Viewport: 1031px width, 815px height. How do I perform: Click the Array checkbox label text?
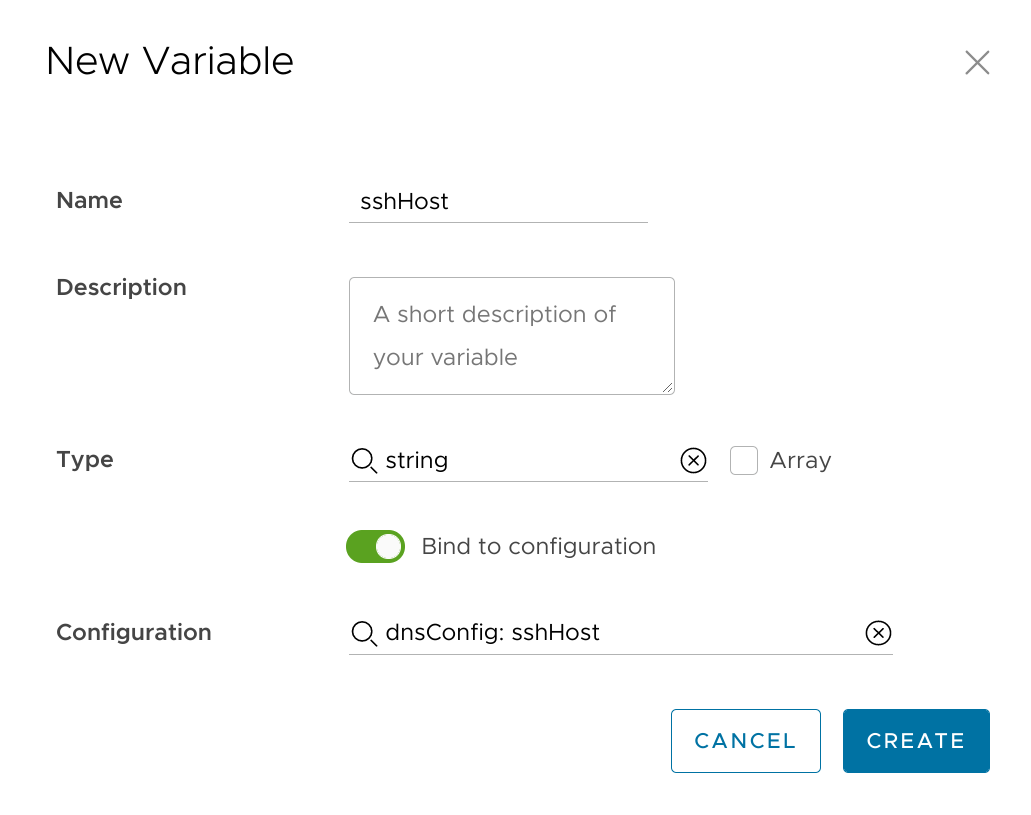[800, 460]
